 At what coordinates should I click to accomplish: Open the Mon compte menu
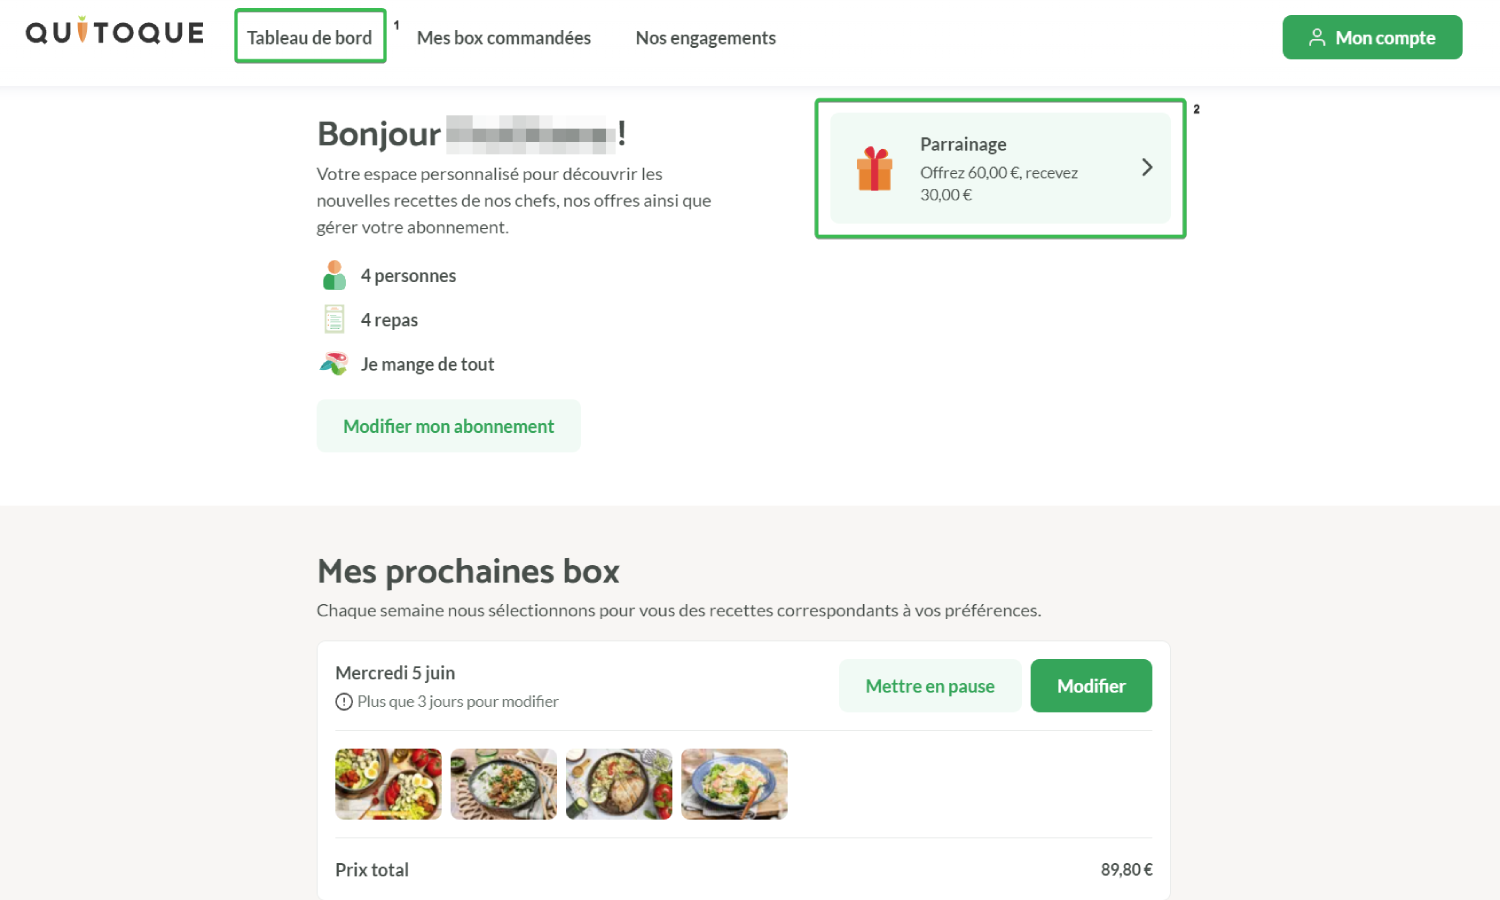coord(1372,37)
